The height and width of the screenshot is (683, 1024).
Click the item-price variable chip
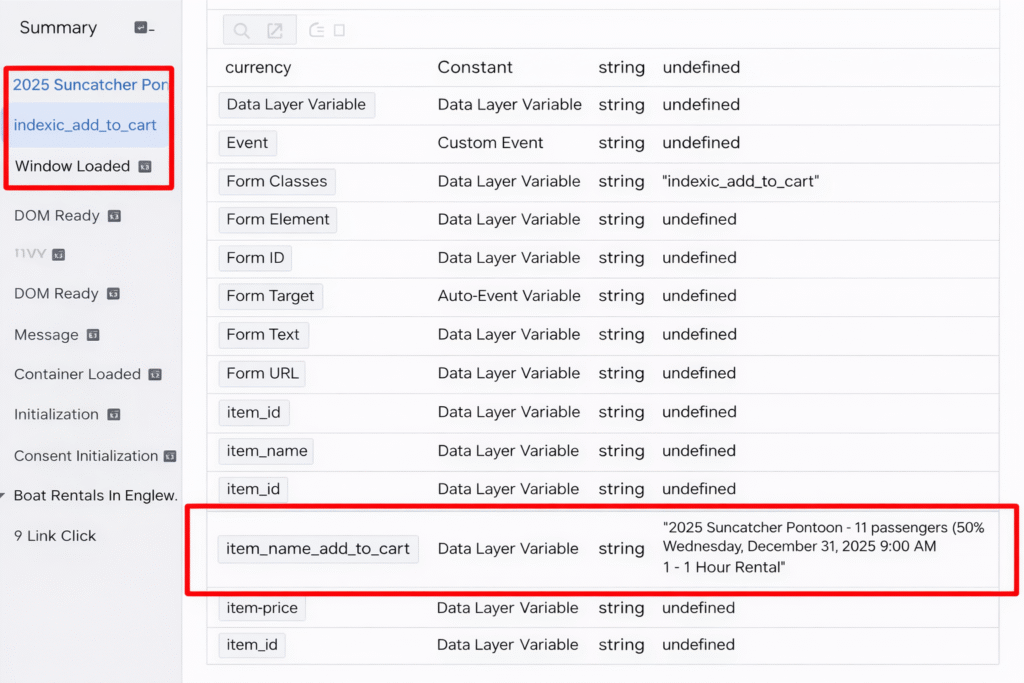pyautogui.click(x=262, y=608)
